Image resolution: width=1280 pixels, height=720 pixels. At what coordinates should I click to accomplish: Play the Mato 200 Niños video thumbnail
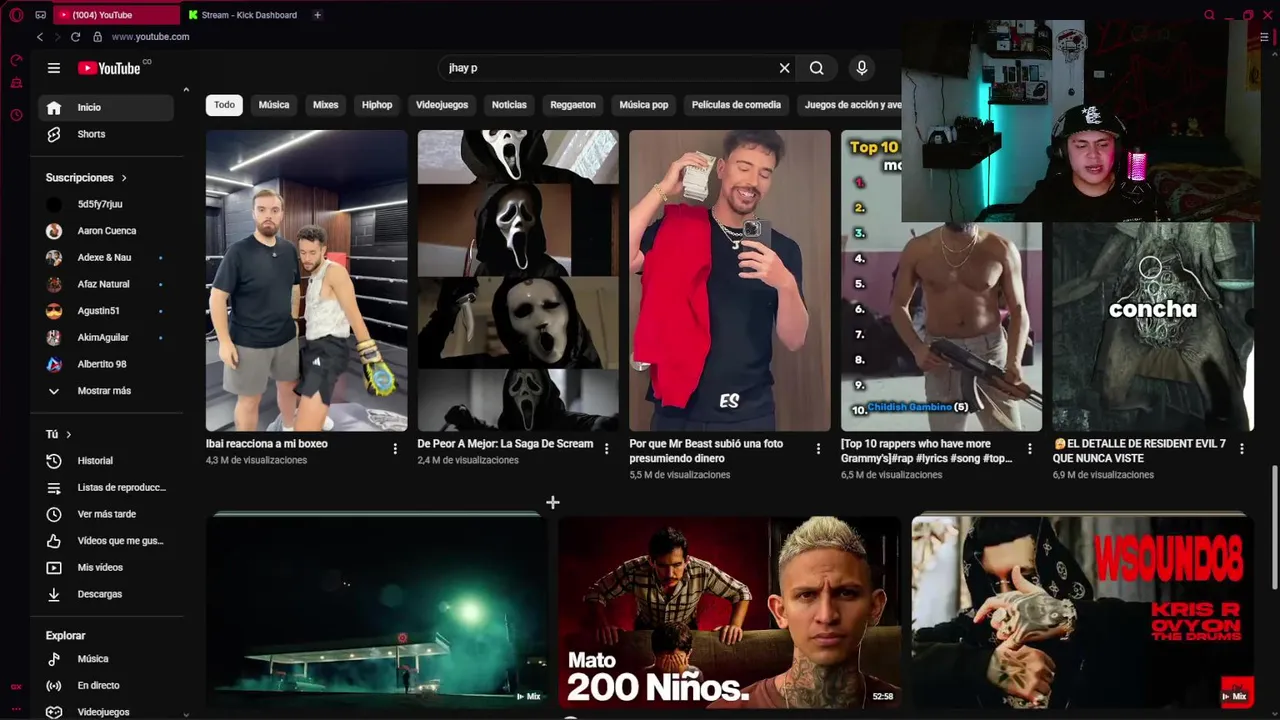tap(729, 612)
